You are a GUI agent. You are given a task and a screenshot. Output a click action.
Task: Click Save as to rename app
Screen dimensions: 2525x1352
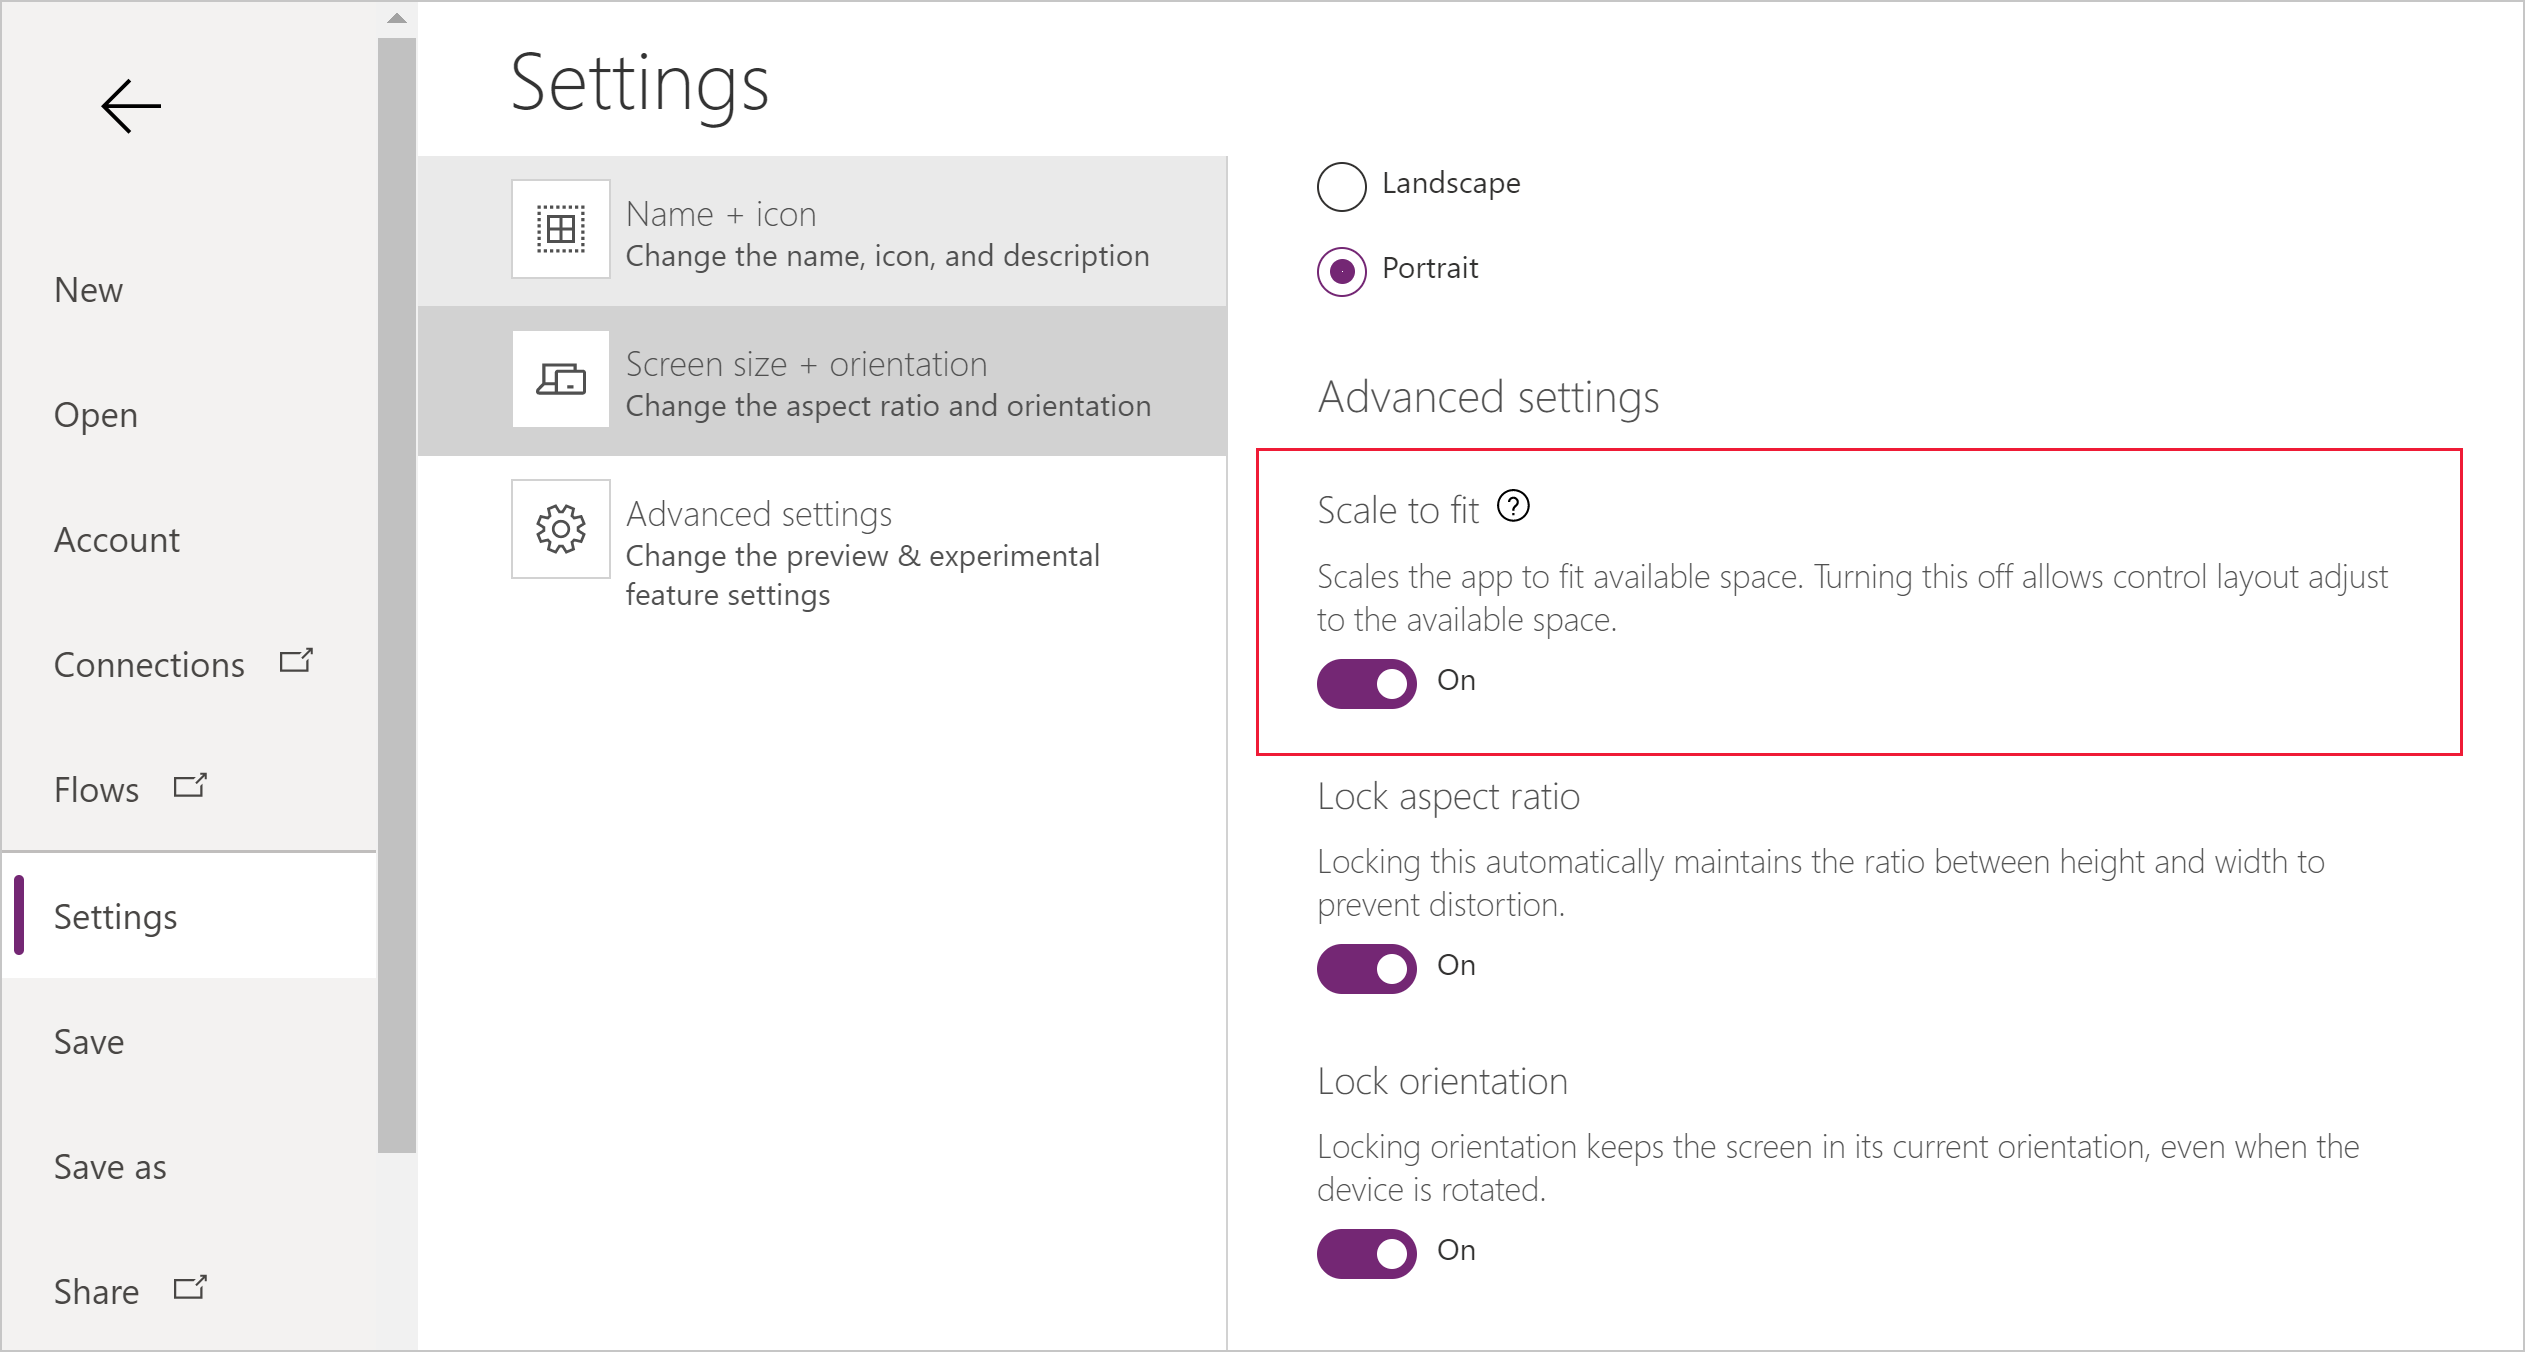[110, 1165]
